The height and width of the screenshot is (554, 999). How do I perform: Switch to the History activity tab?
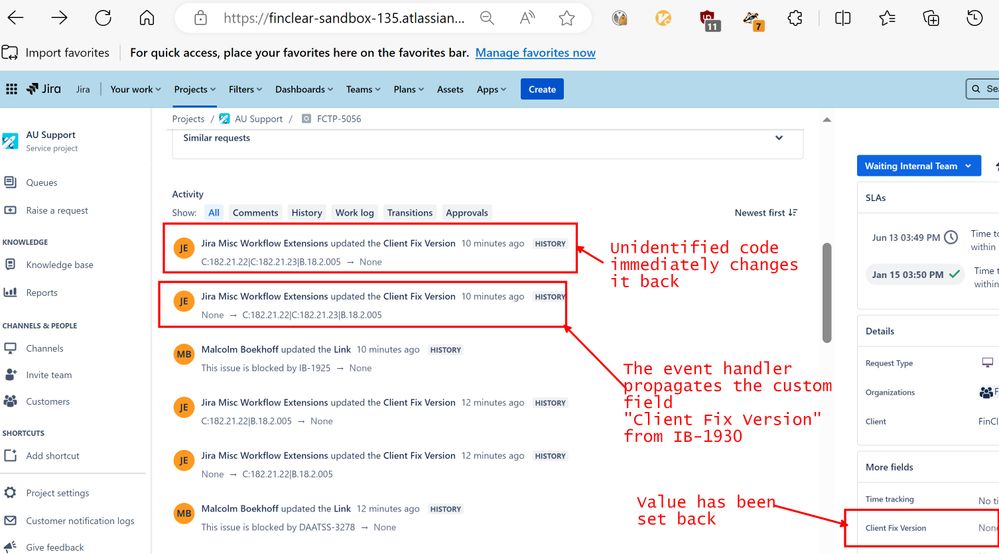[306, 213]
